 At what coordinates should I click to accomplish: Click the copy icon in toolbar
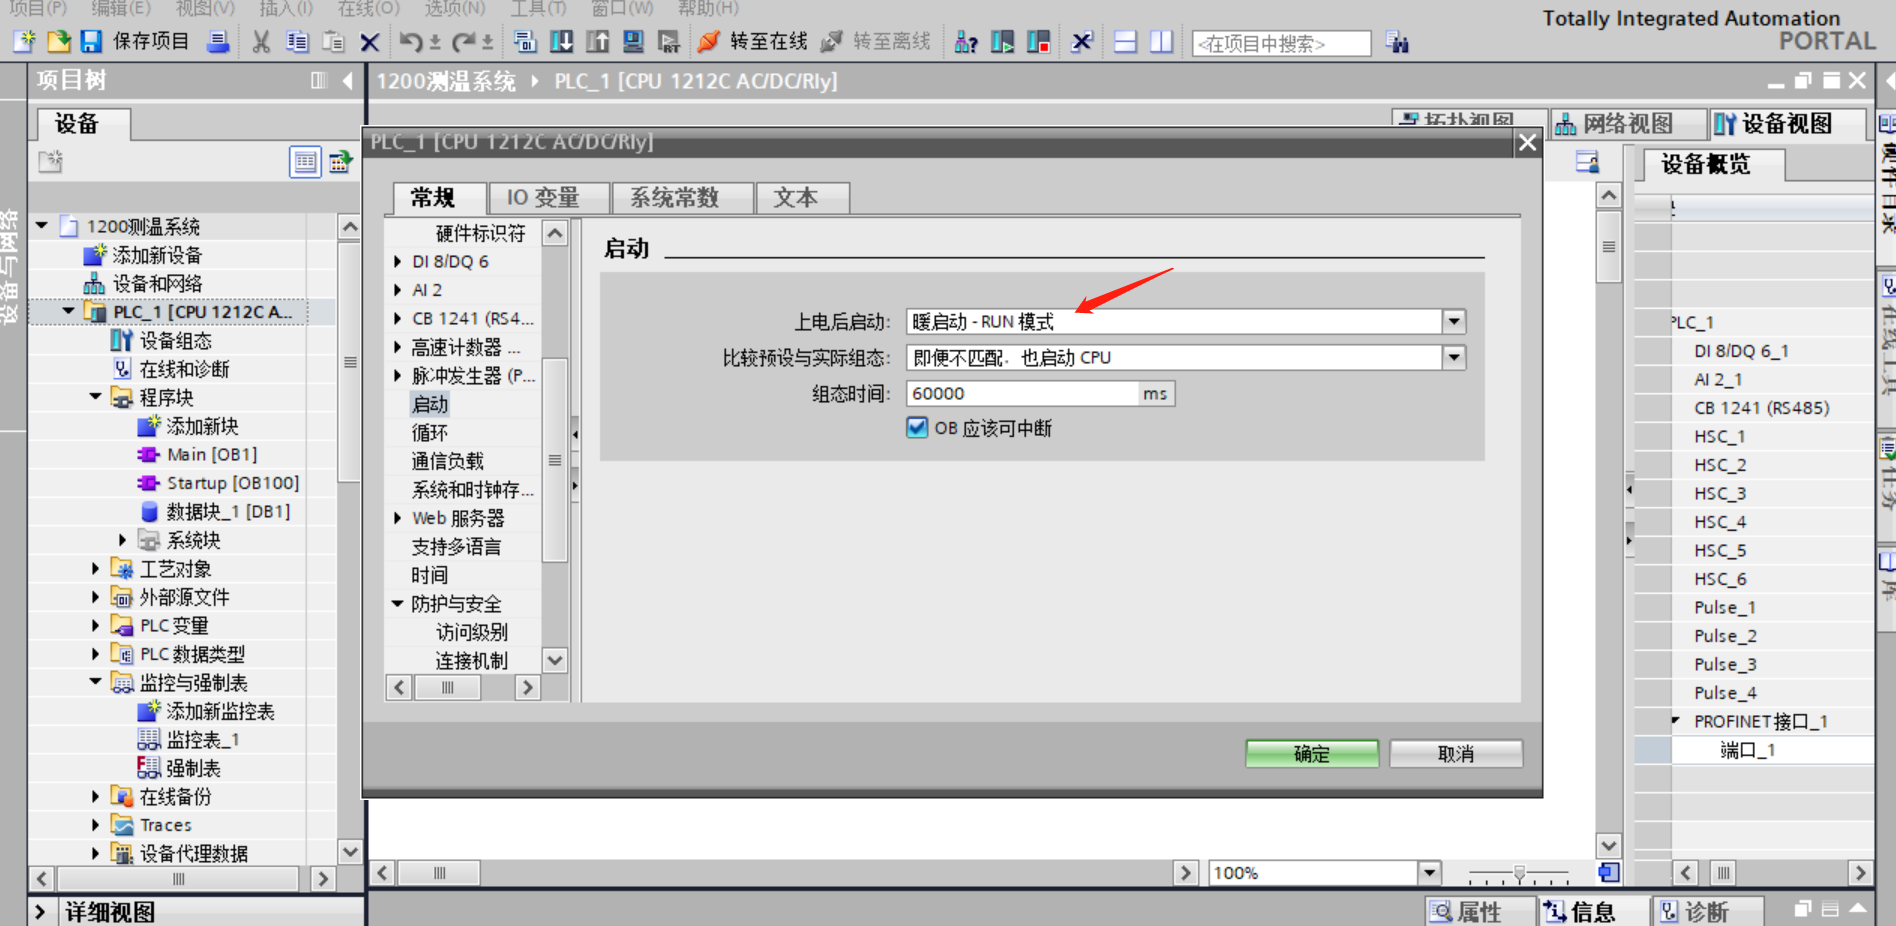click(297, 41)
